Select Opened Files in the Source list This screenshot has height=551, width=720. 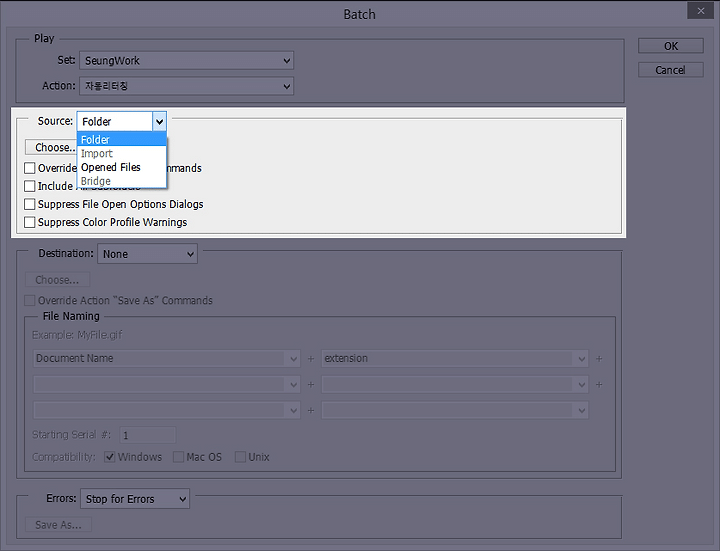122,167
